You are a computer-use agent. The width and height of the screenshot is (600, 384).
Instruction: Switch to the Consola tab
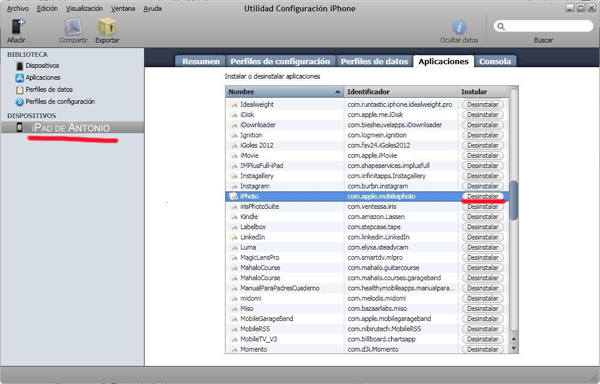click(x=495, y=61)
